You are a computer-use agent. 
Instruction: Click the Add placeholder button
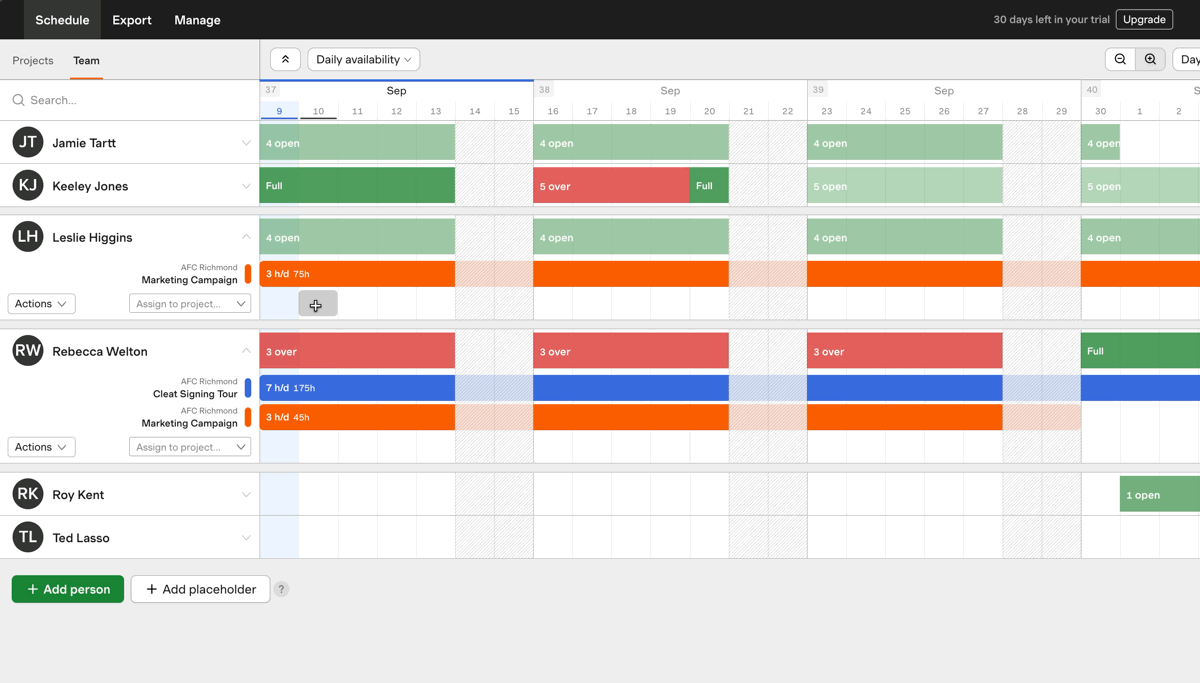pyautogui.click(x=200, y=589)
